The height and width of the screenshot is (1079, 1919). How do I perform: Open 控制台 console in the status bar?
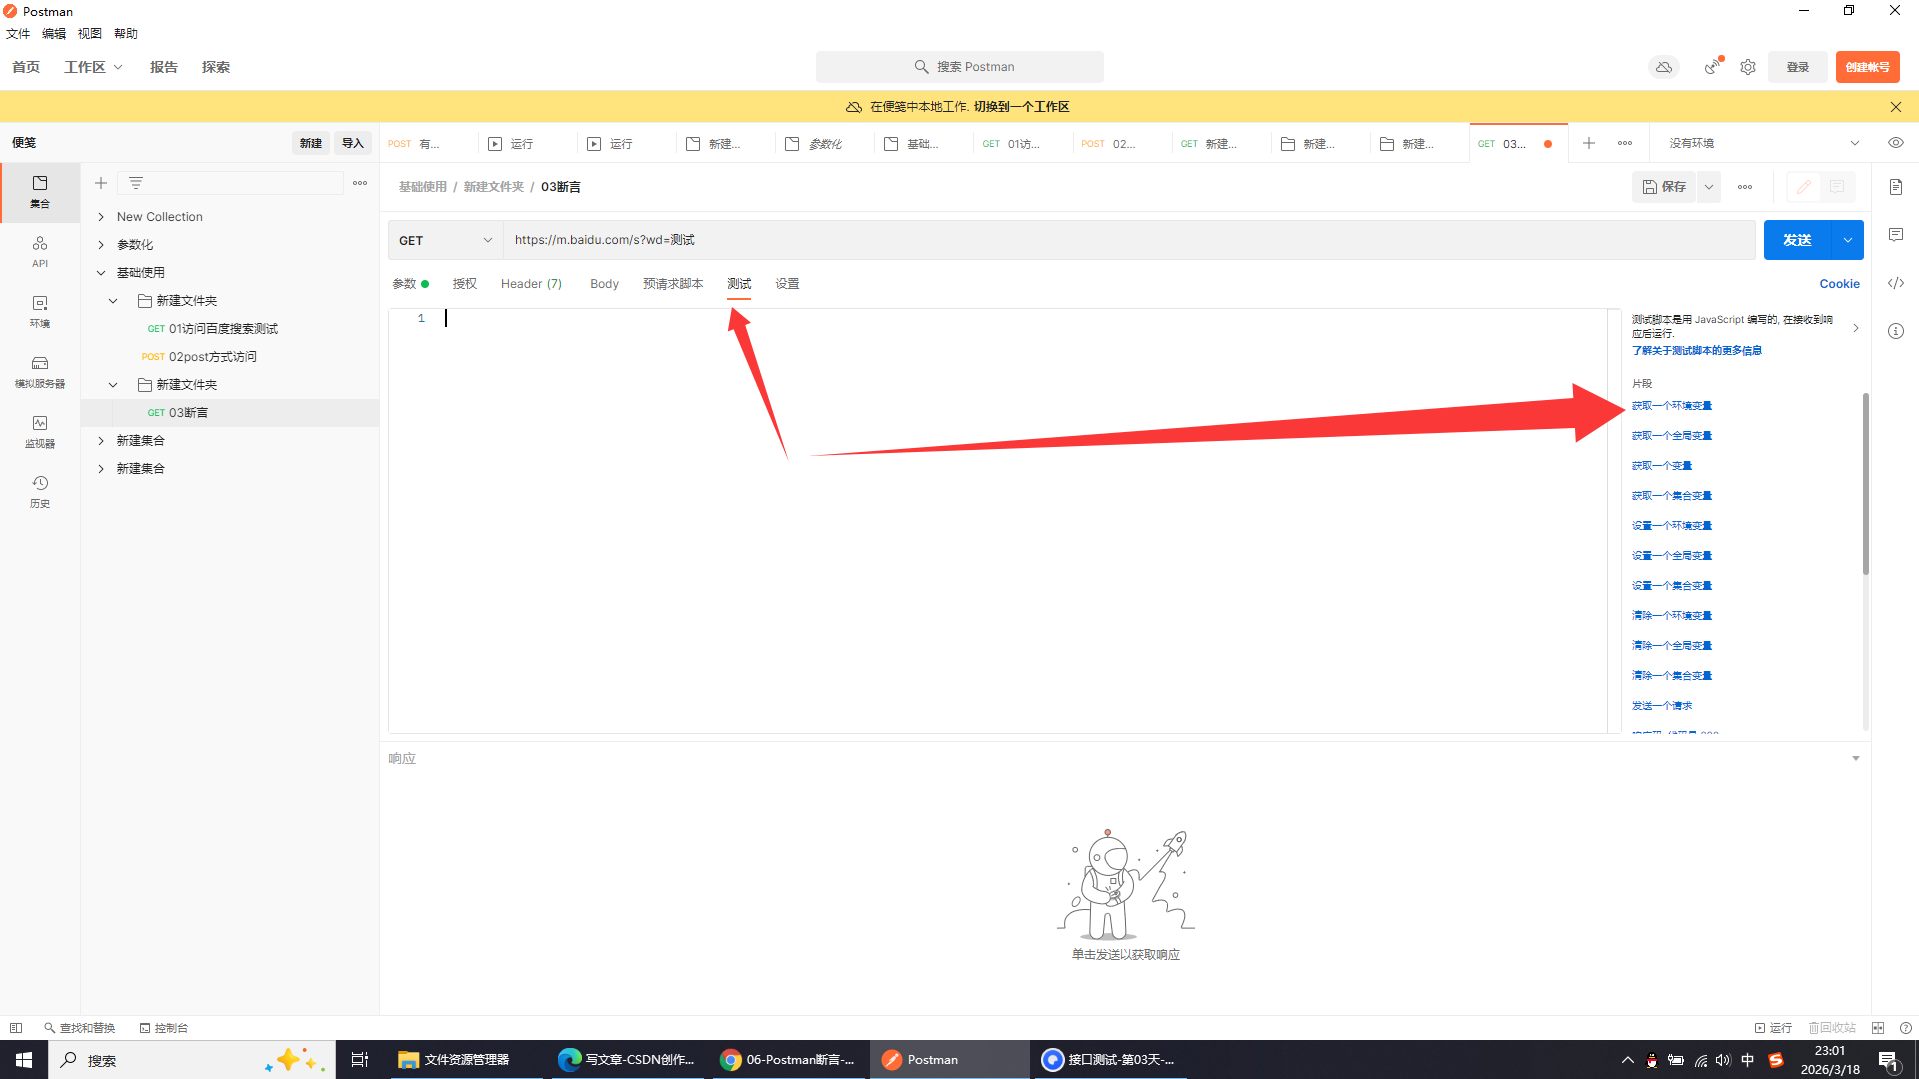[164, 1028]
